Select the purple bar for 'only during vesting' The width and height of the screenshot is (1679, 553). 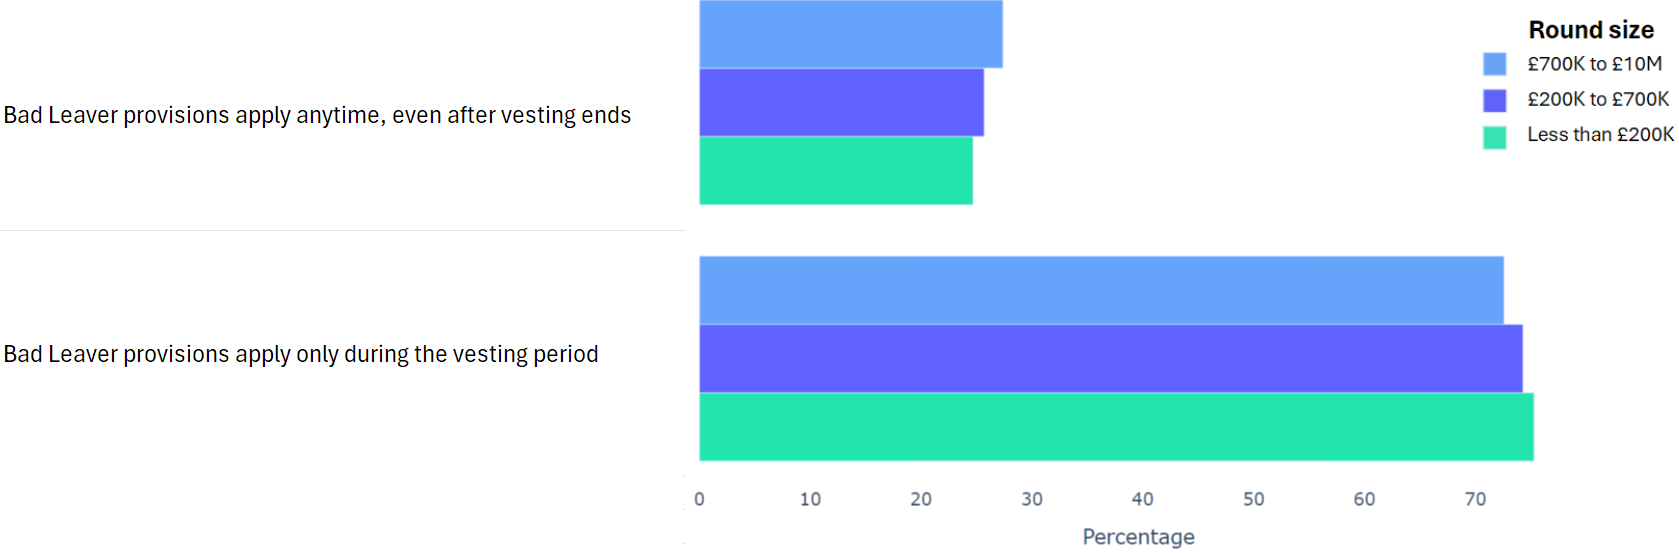[1110, 358]
